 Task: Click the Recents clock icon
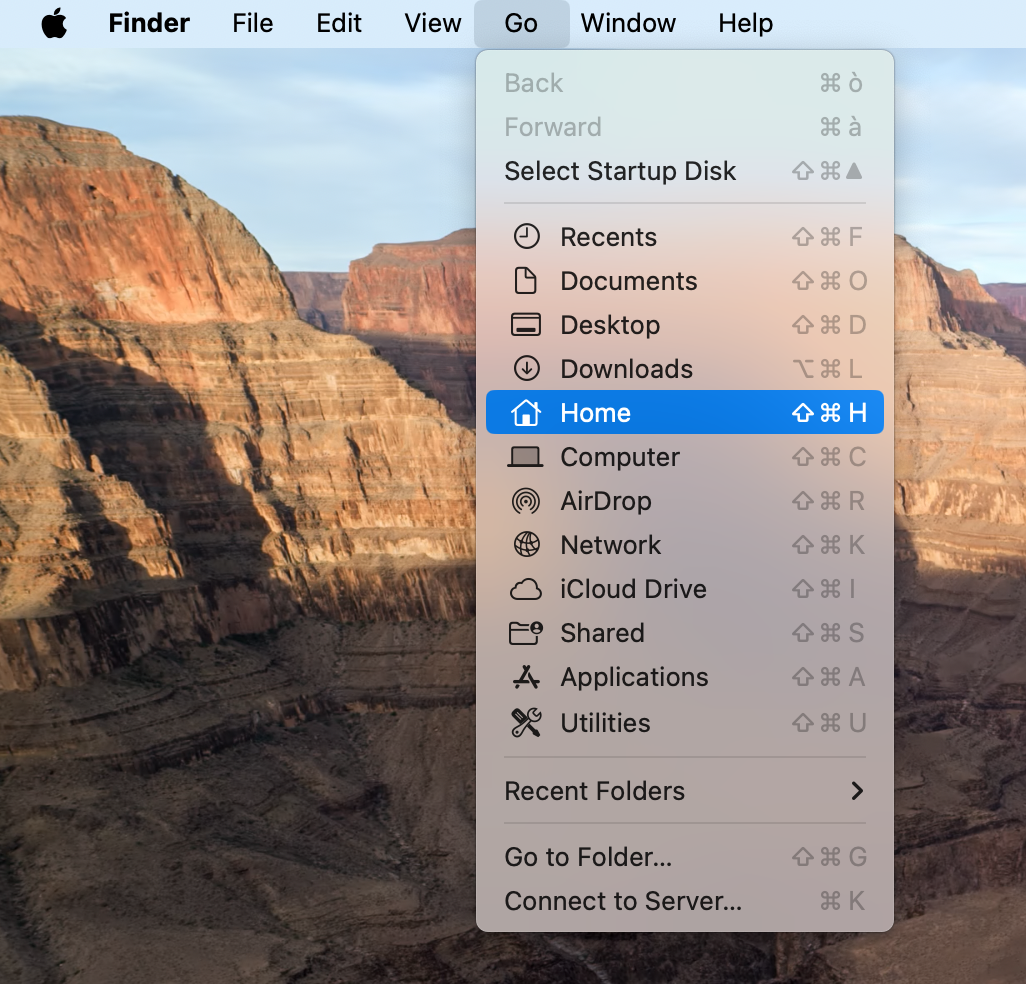pos(526,236)
